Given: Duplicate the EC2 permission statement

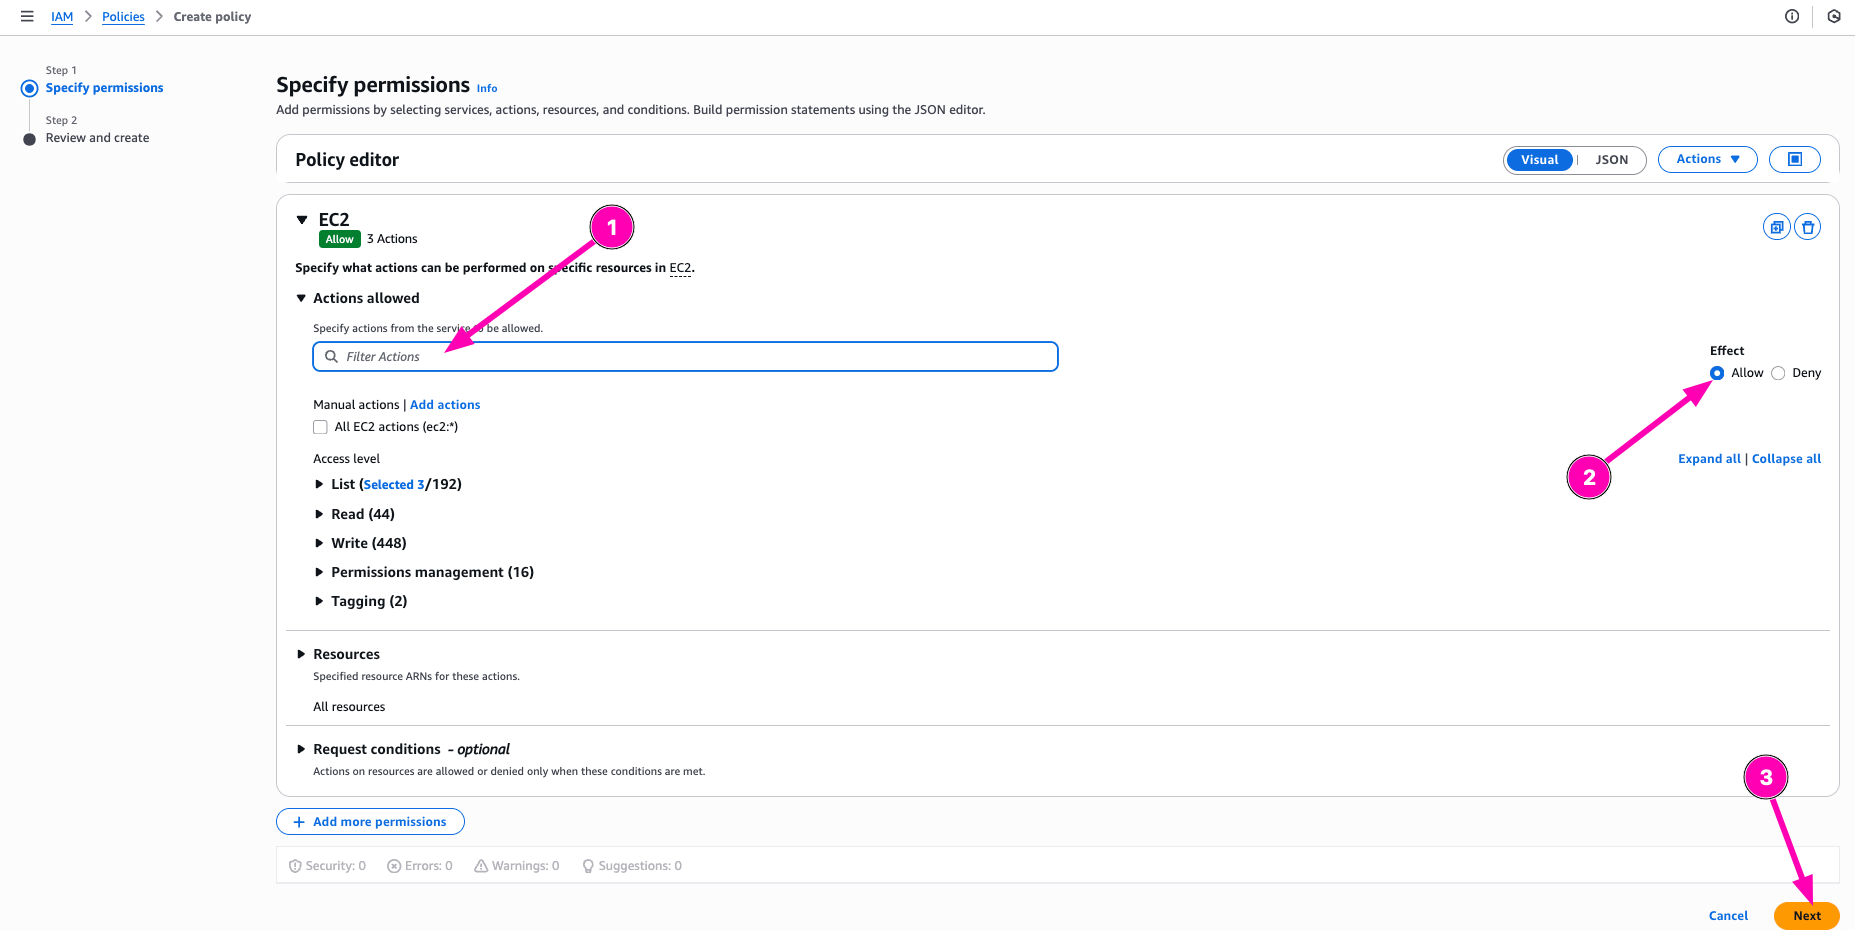Looking at the screenshot, I should pyautogui.click(x=1776, y=227).
